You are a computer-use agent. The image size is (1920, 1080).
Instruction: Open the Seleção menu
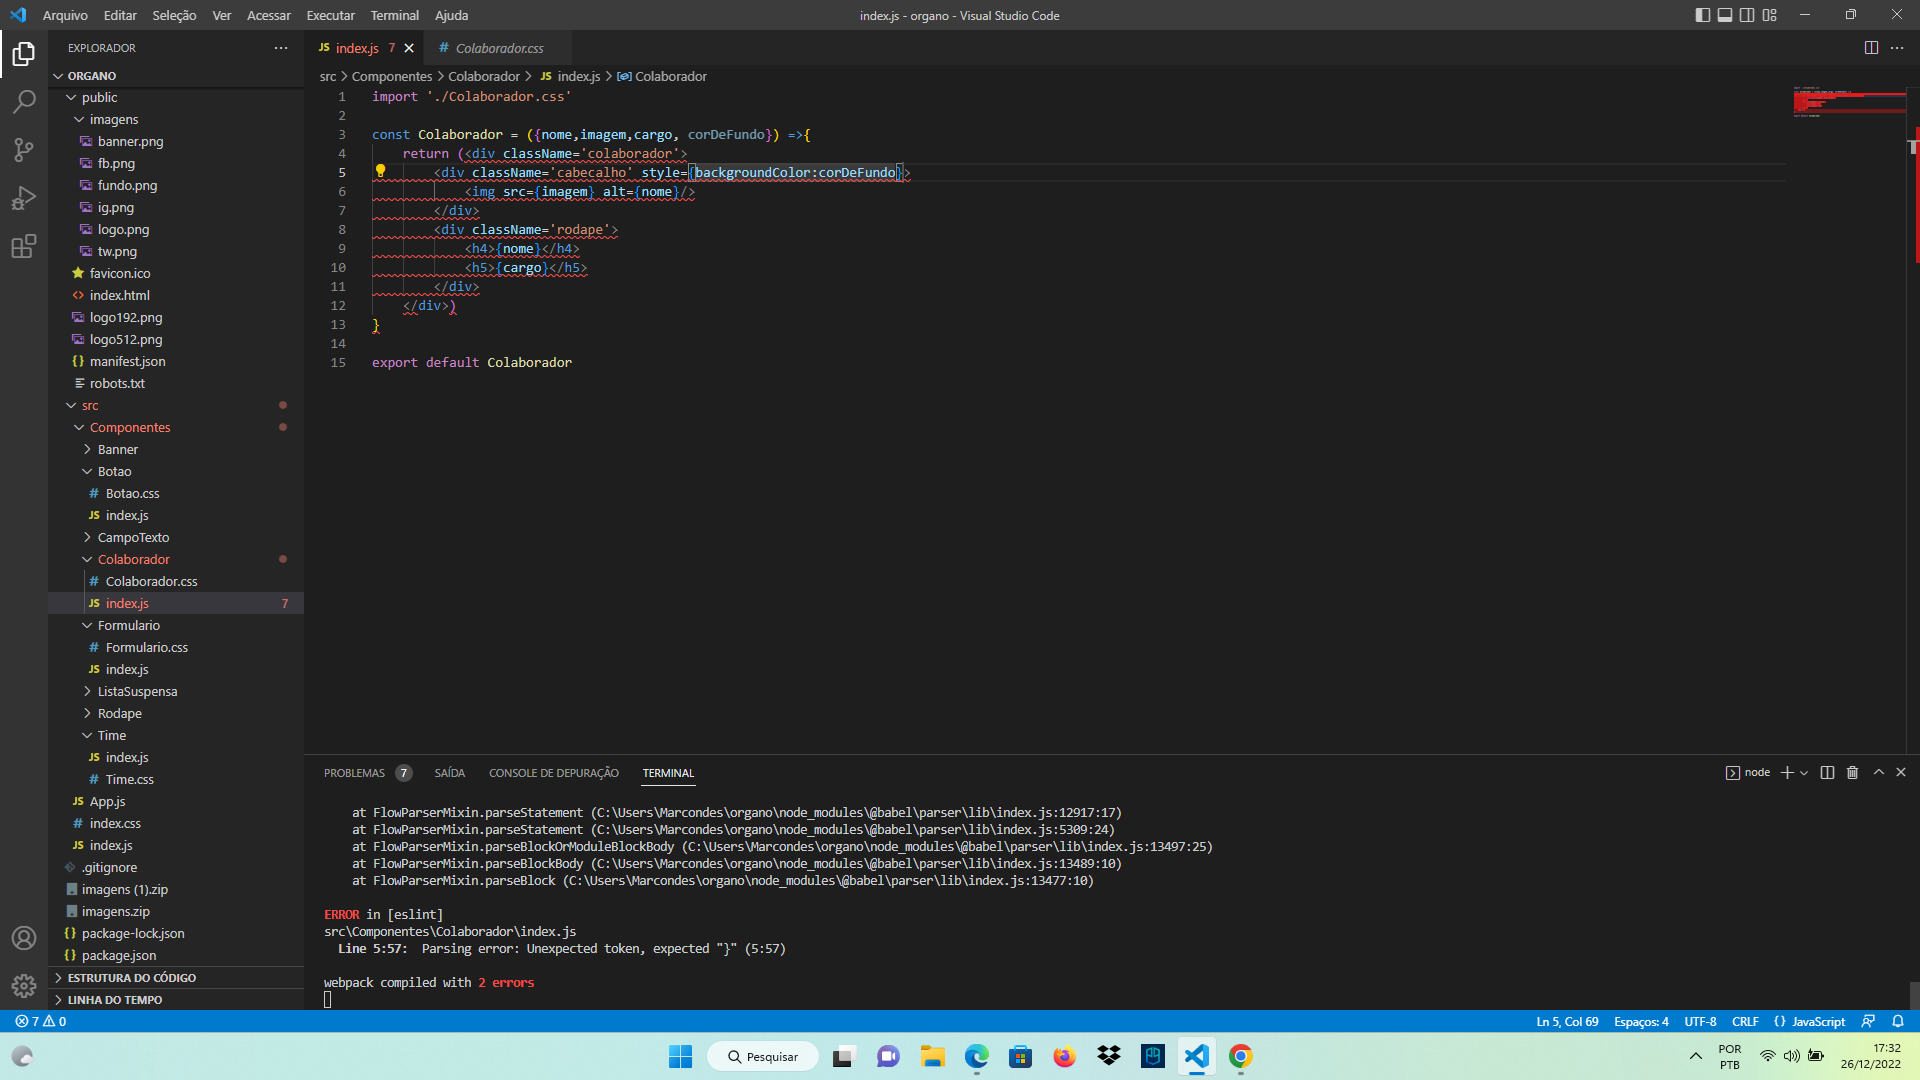pos(174,15)
